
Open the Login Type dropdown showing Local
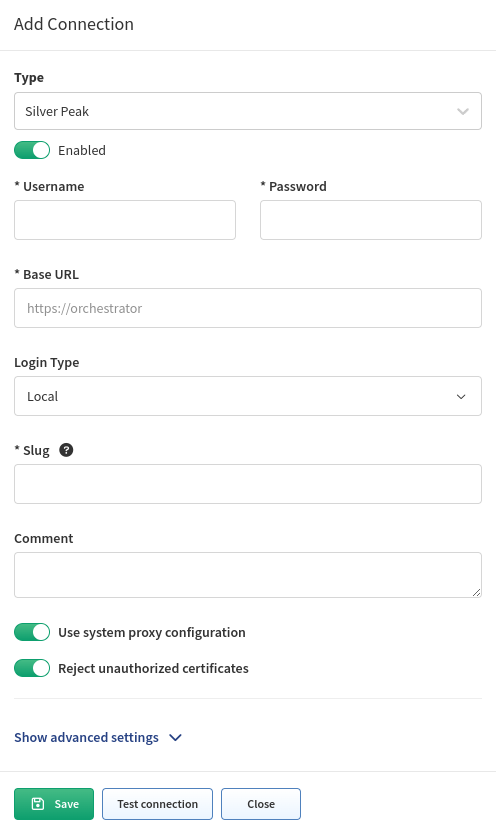coord(248,396)
